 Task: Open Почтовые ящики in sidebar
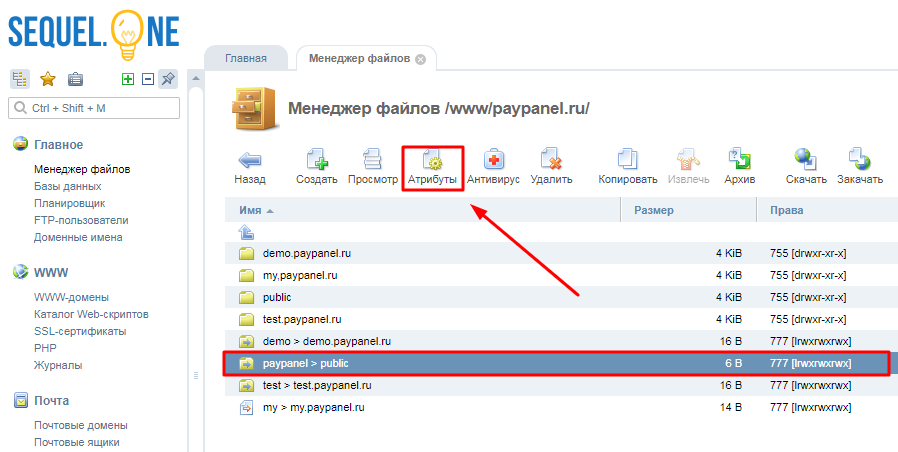click(77, 442)
